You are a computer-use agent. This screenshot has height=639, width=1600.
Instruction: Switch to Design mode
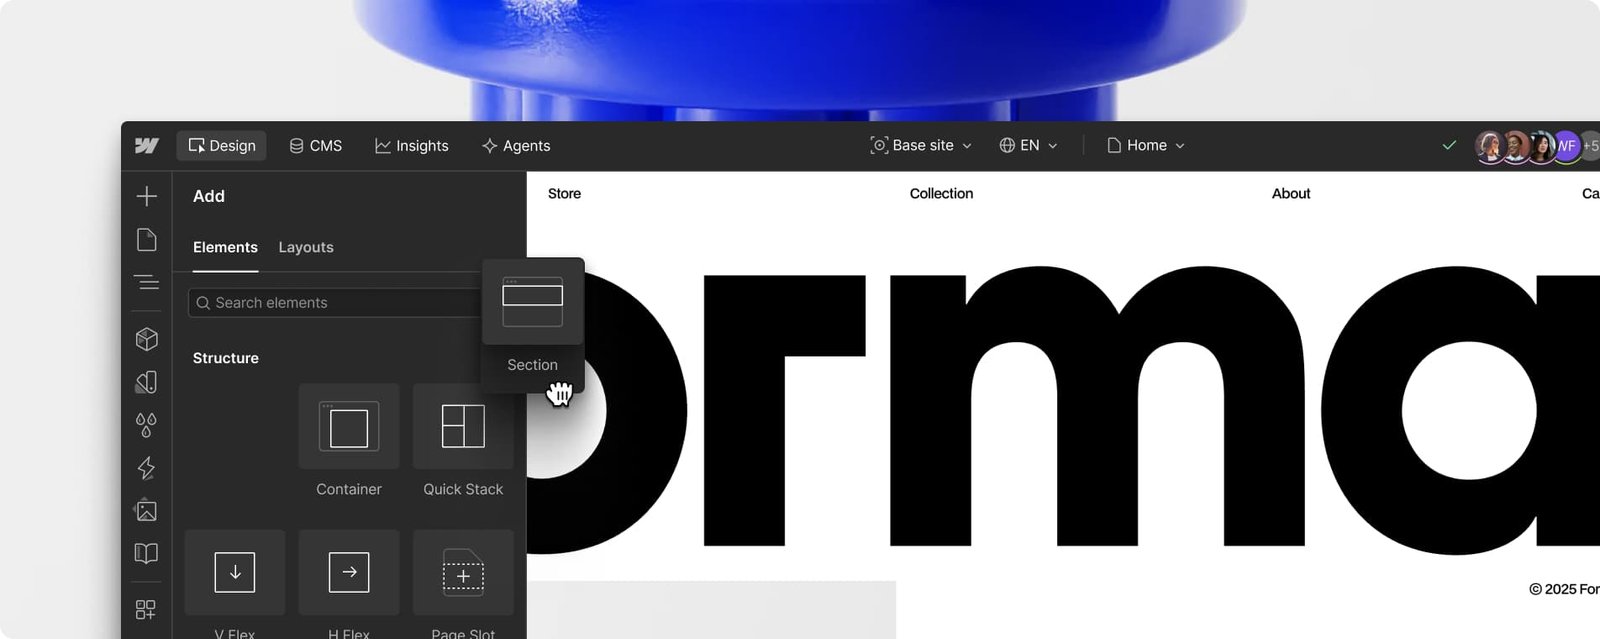tap(222, 146)
